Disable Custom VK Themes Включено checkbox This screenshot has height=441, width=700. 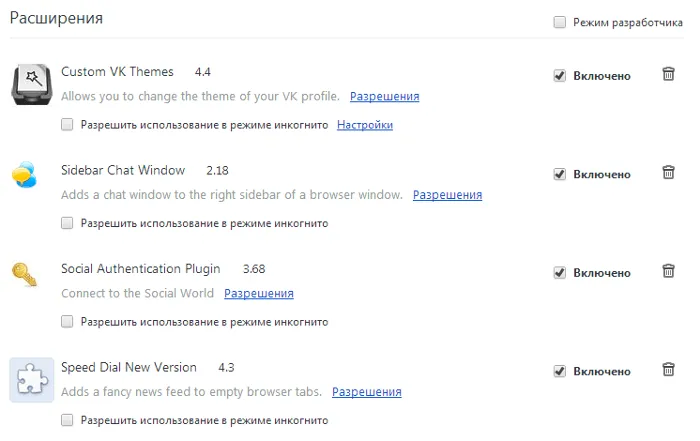559,75
